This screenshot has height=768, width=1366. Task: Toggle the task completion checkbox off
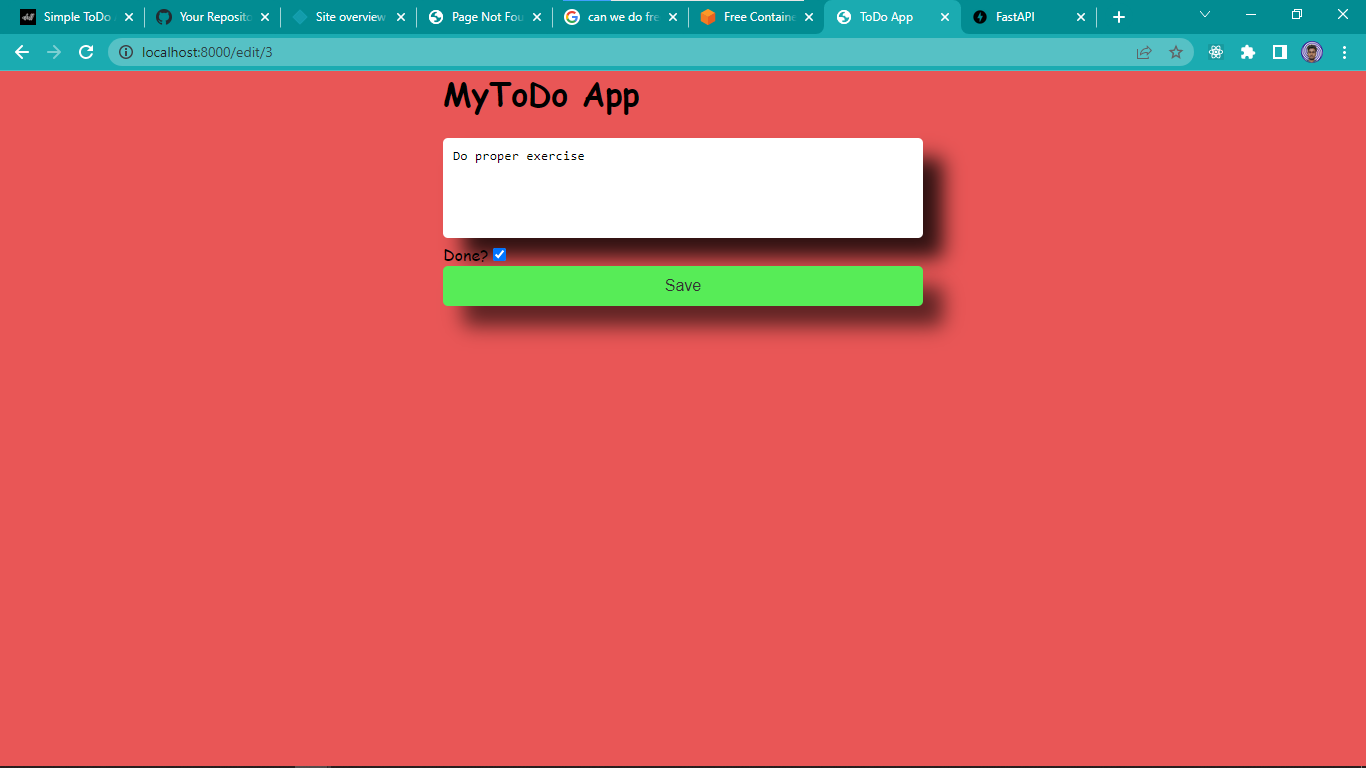pos(499,254)
